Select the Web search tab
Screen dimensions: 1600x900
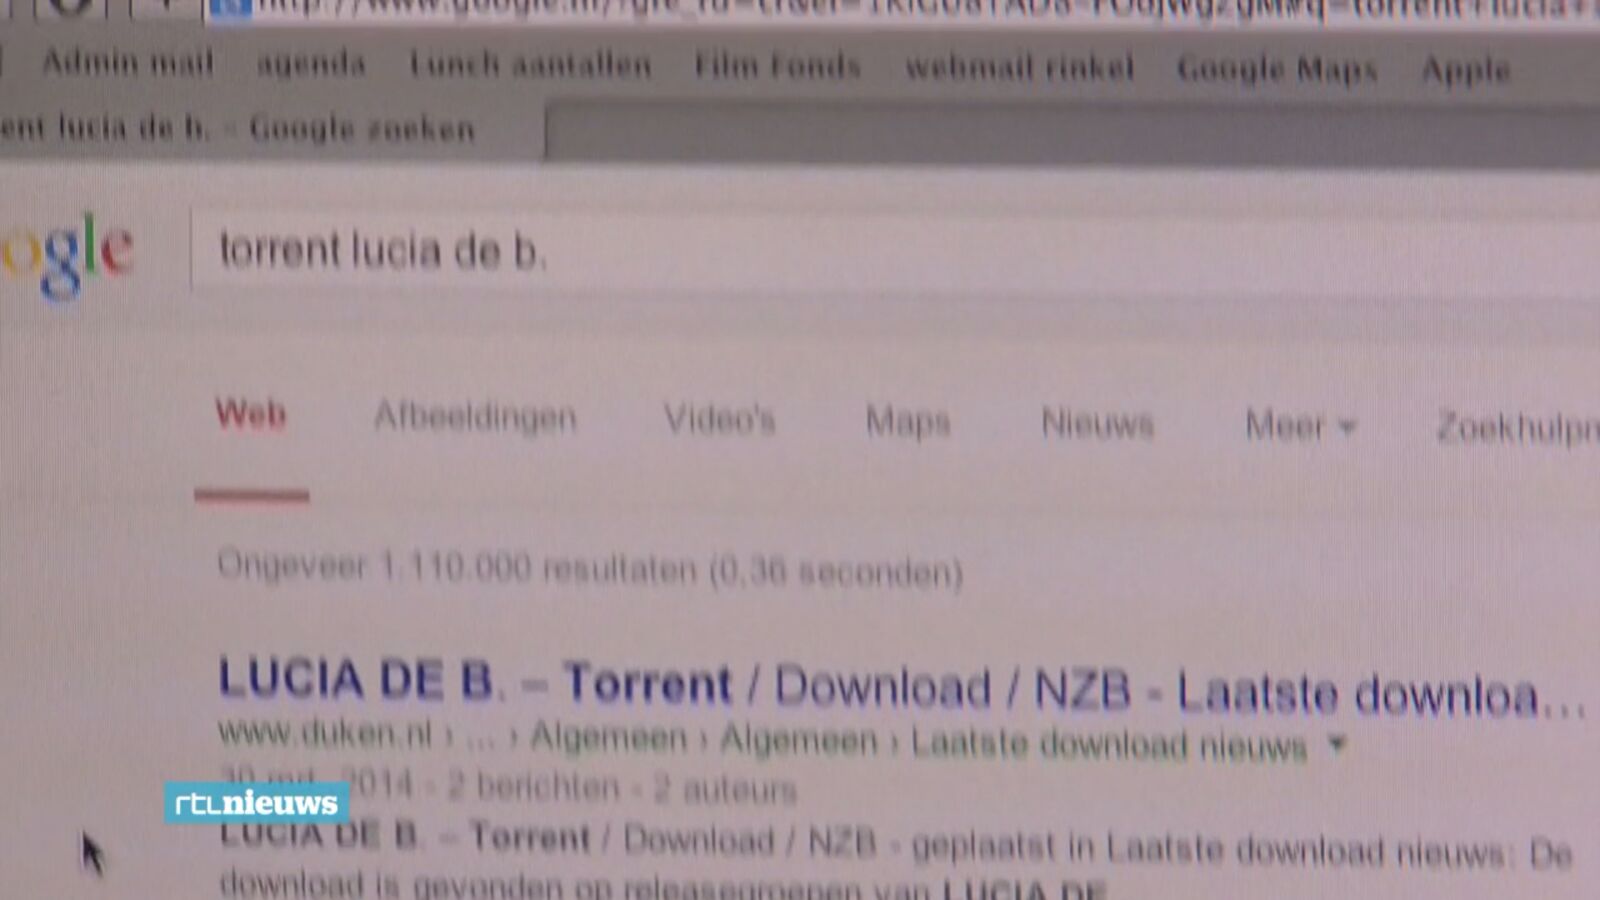(x=251, y=414)
